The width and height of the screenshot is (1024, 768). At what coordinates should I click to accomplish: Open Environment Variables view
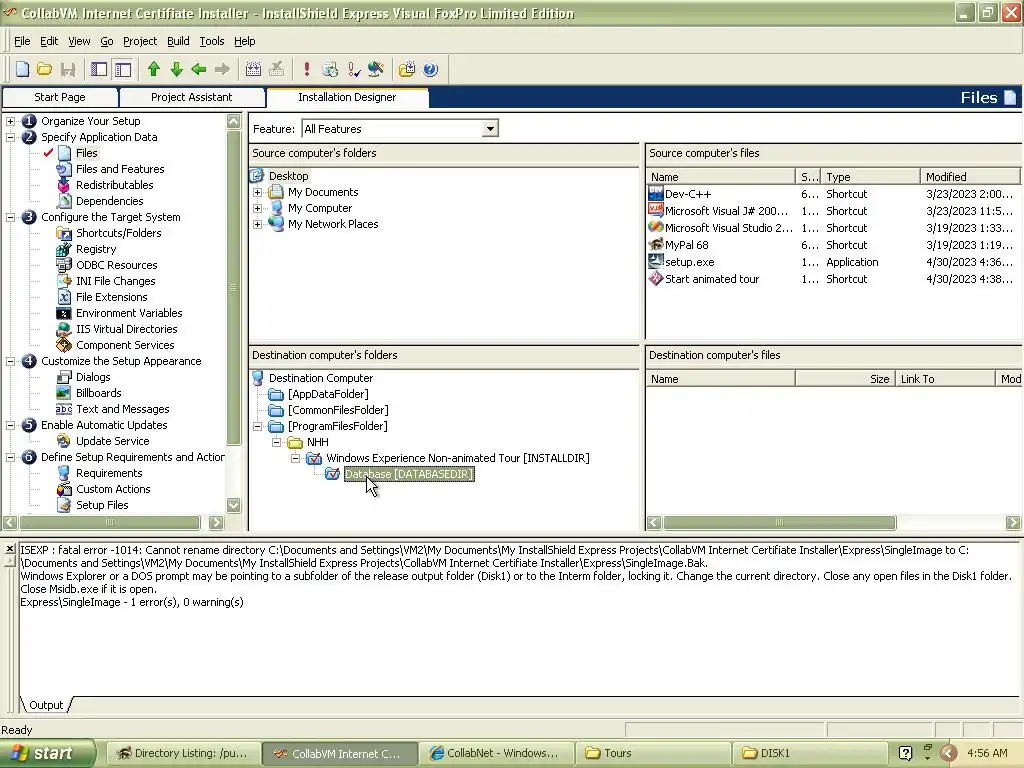(129, 313)
